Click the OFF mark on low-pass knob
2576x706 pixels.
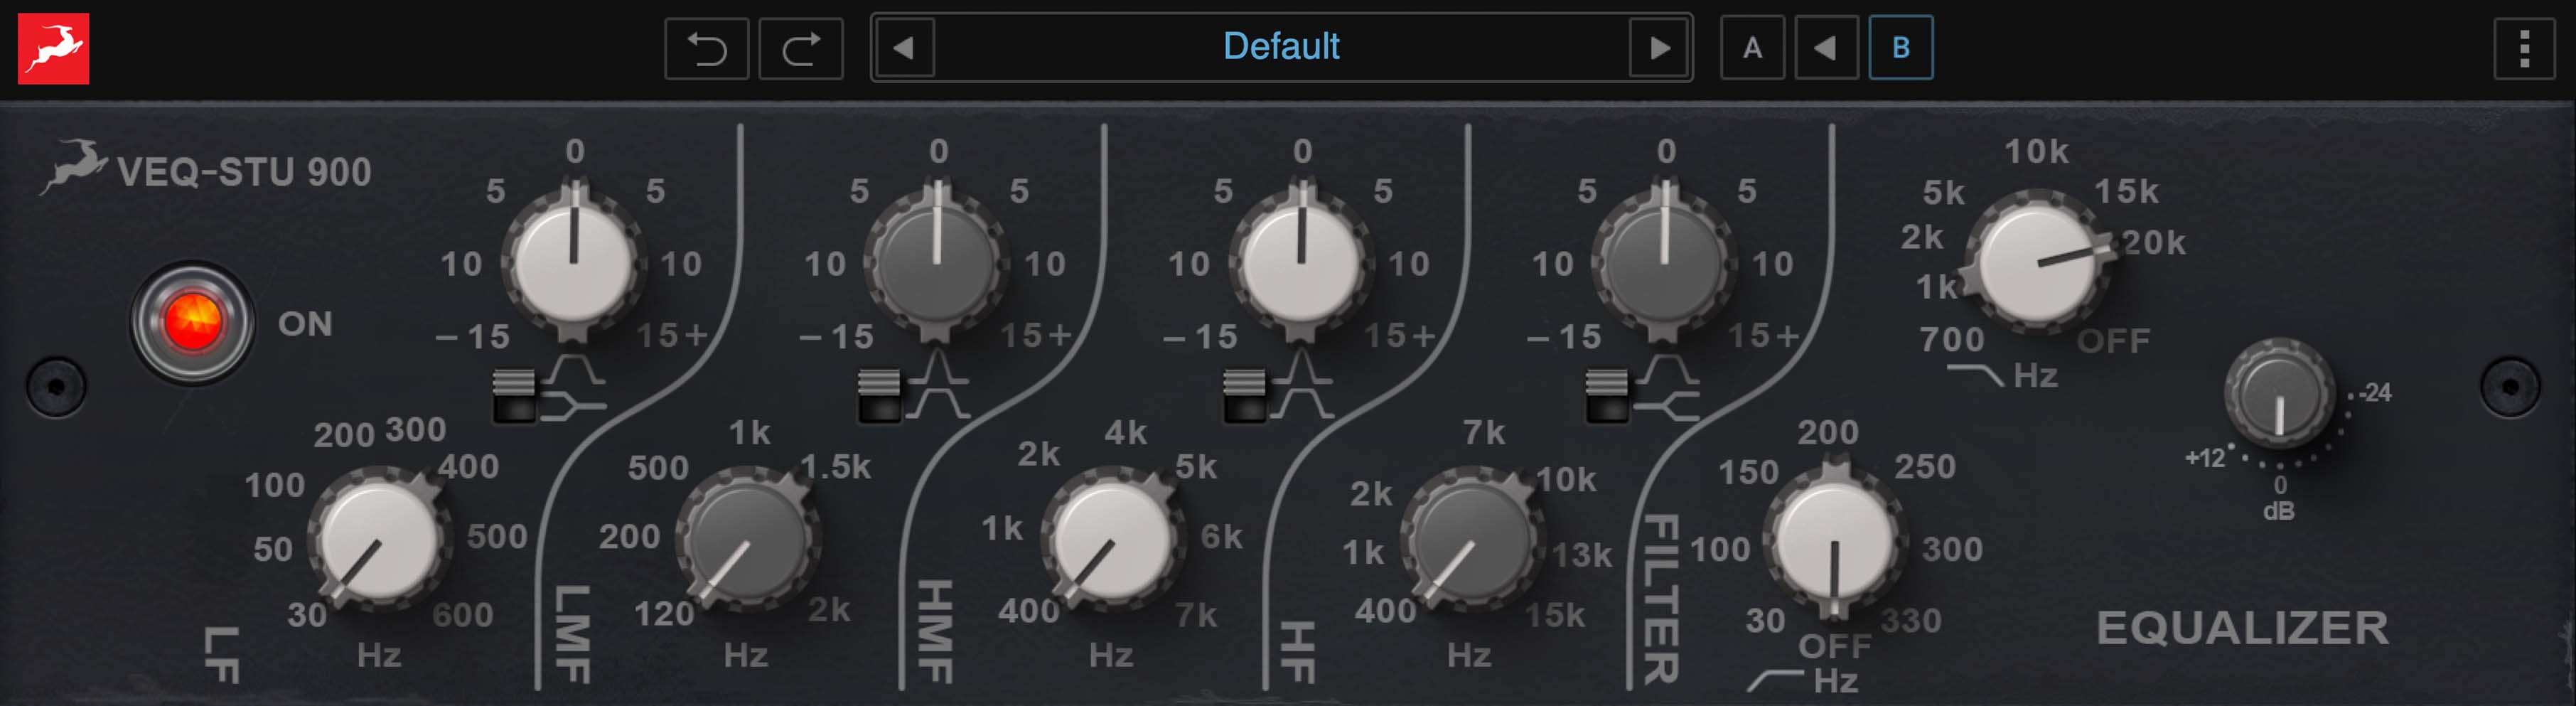[x=2113, y=341]
